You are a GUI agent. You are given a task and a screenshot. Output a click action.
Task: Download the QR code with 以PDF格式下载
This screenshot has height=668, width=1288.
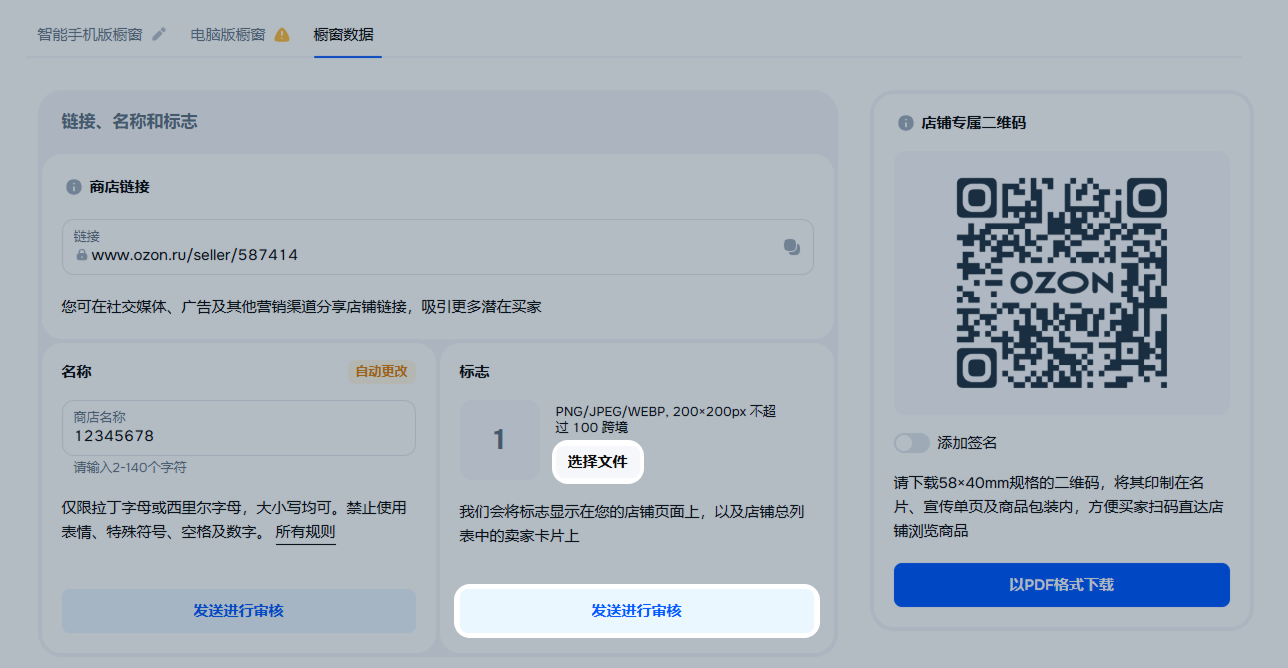pyautogui.click(x=1061, y=584)
